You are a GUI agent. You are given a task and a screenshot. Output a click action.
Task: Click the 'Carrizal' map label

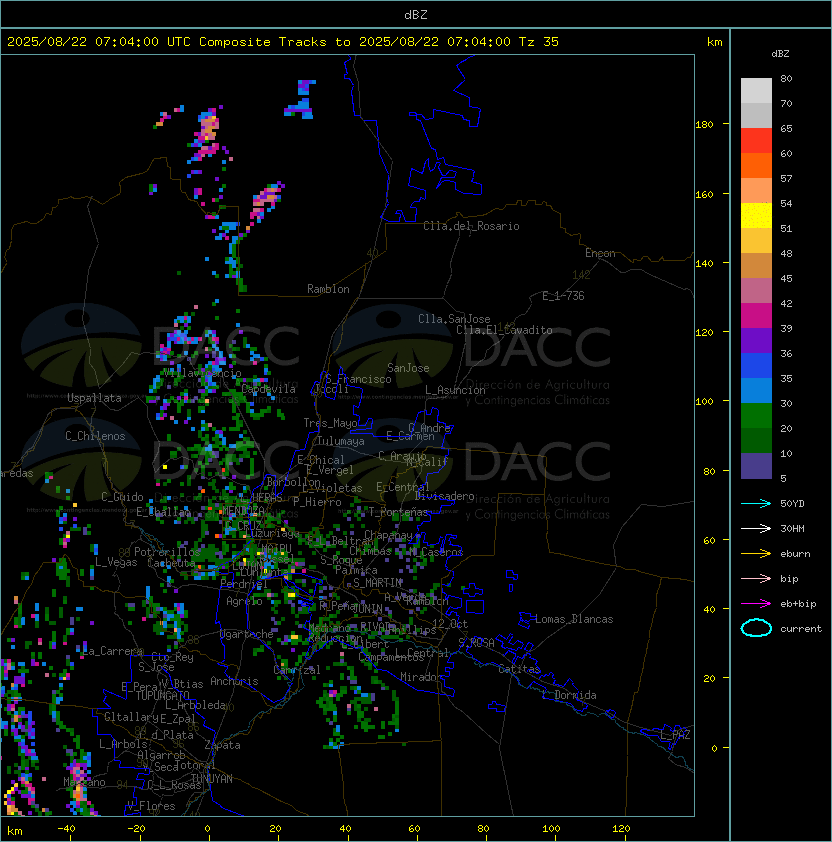pos(297,670)
